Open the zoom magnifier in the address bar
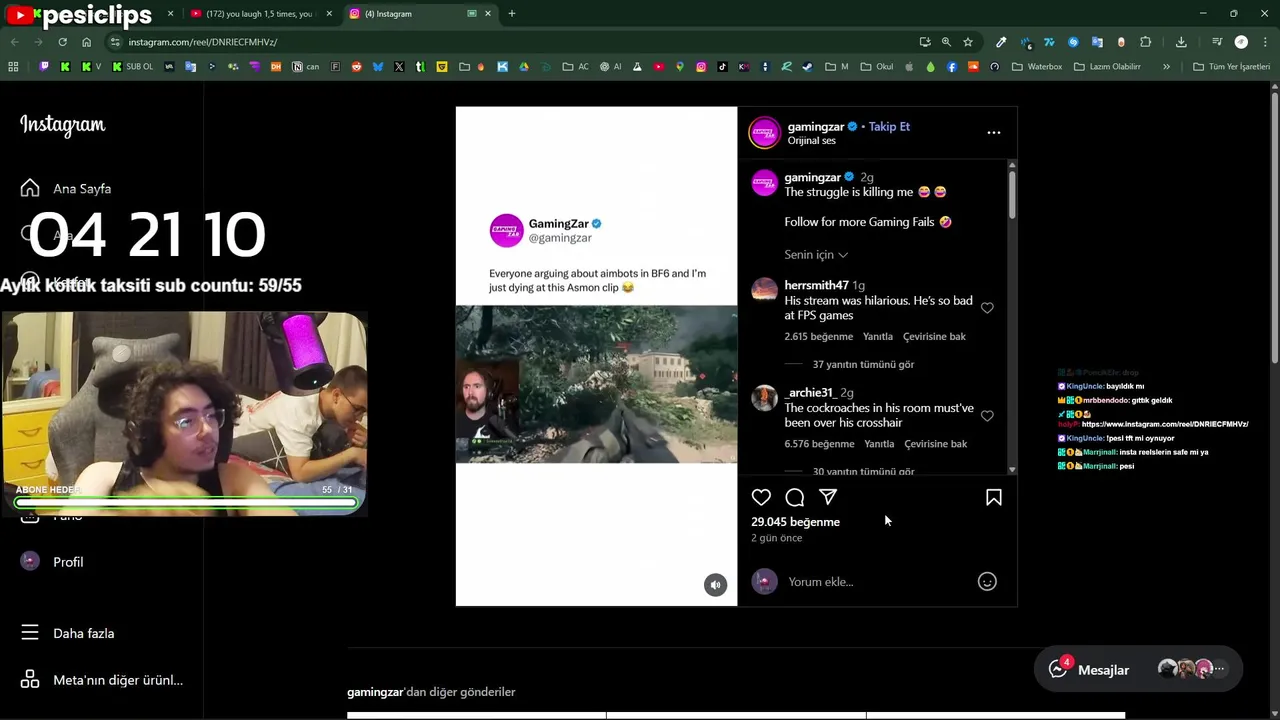This screenshot has width=1280, height=720. (x=946, y=42)
